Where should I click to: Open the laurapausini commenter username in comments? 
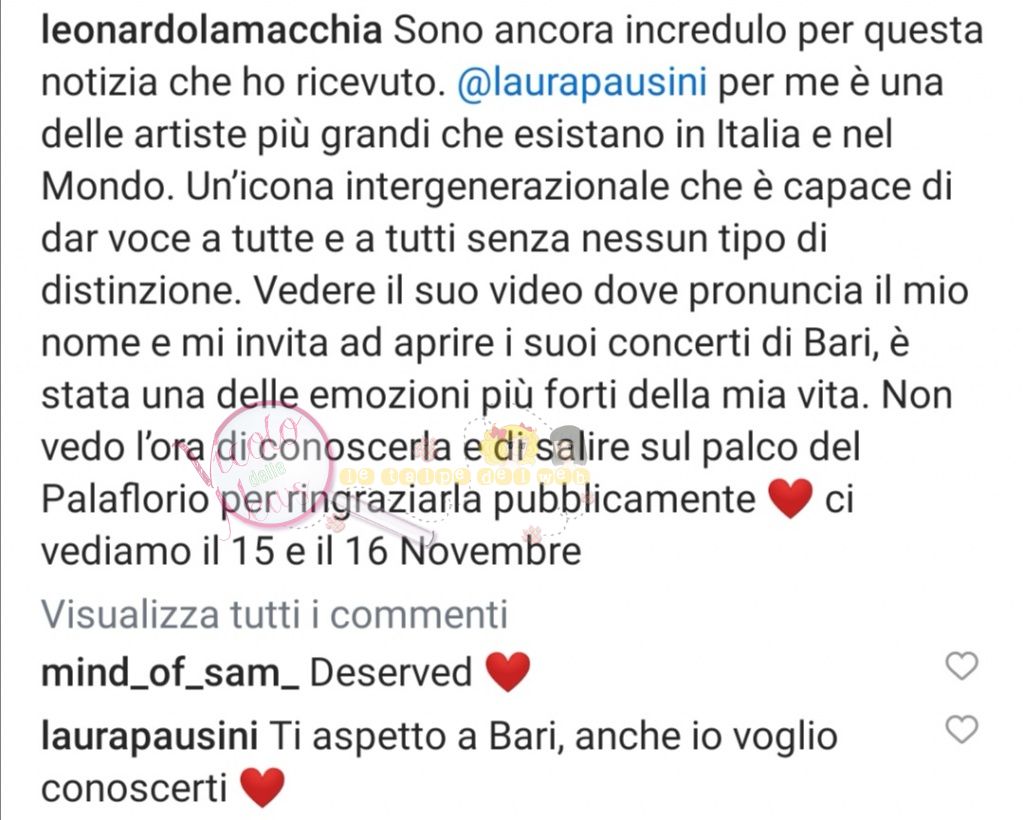click(x=150, y=736)
